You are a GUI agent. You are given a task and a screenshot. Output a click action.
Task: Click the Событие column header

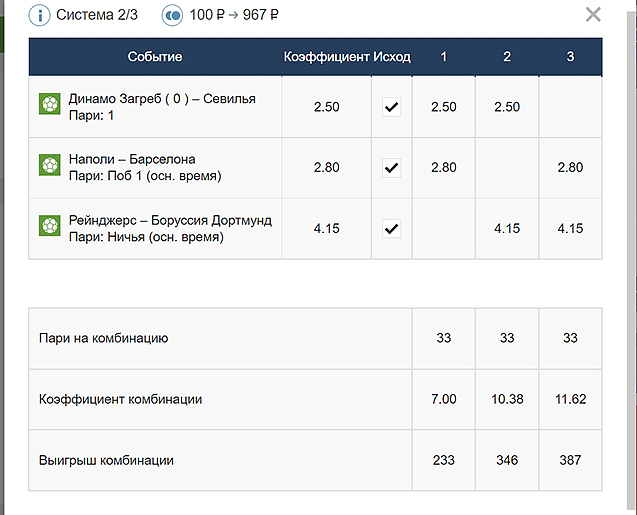pyautogui.click(x=155, y=57)
